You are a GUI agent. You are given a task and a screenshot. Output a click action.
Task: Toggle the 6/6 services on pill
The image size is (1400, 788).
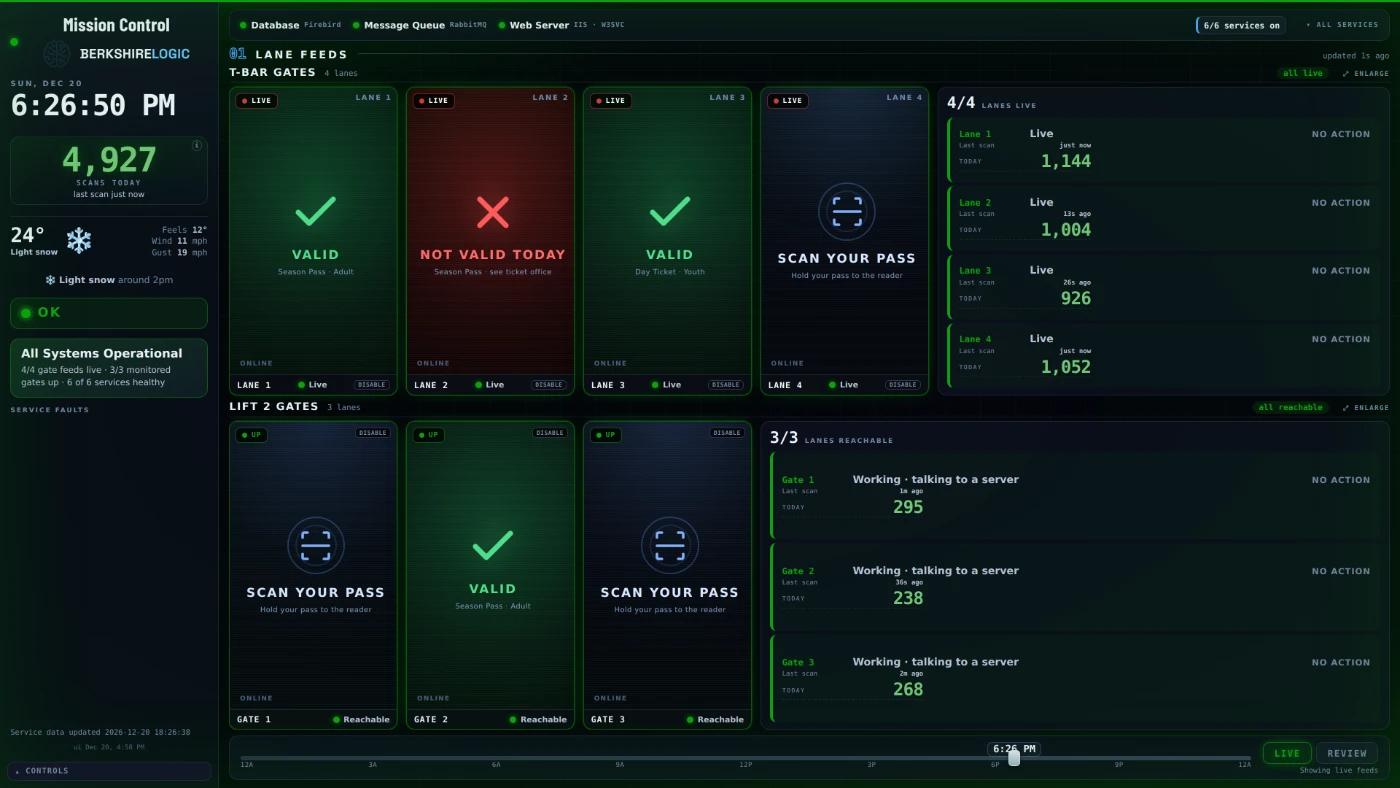pos(1241,25)
